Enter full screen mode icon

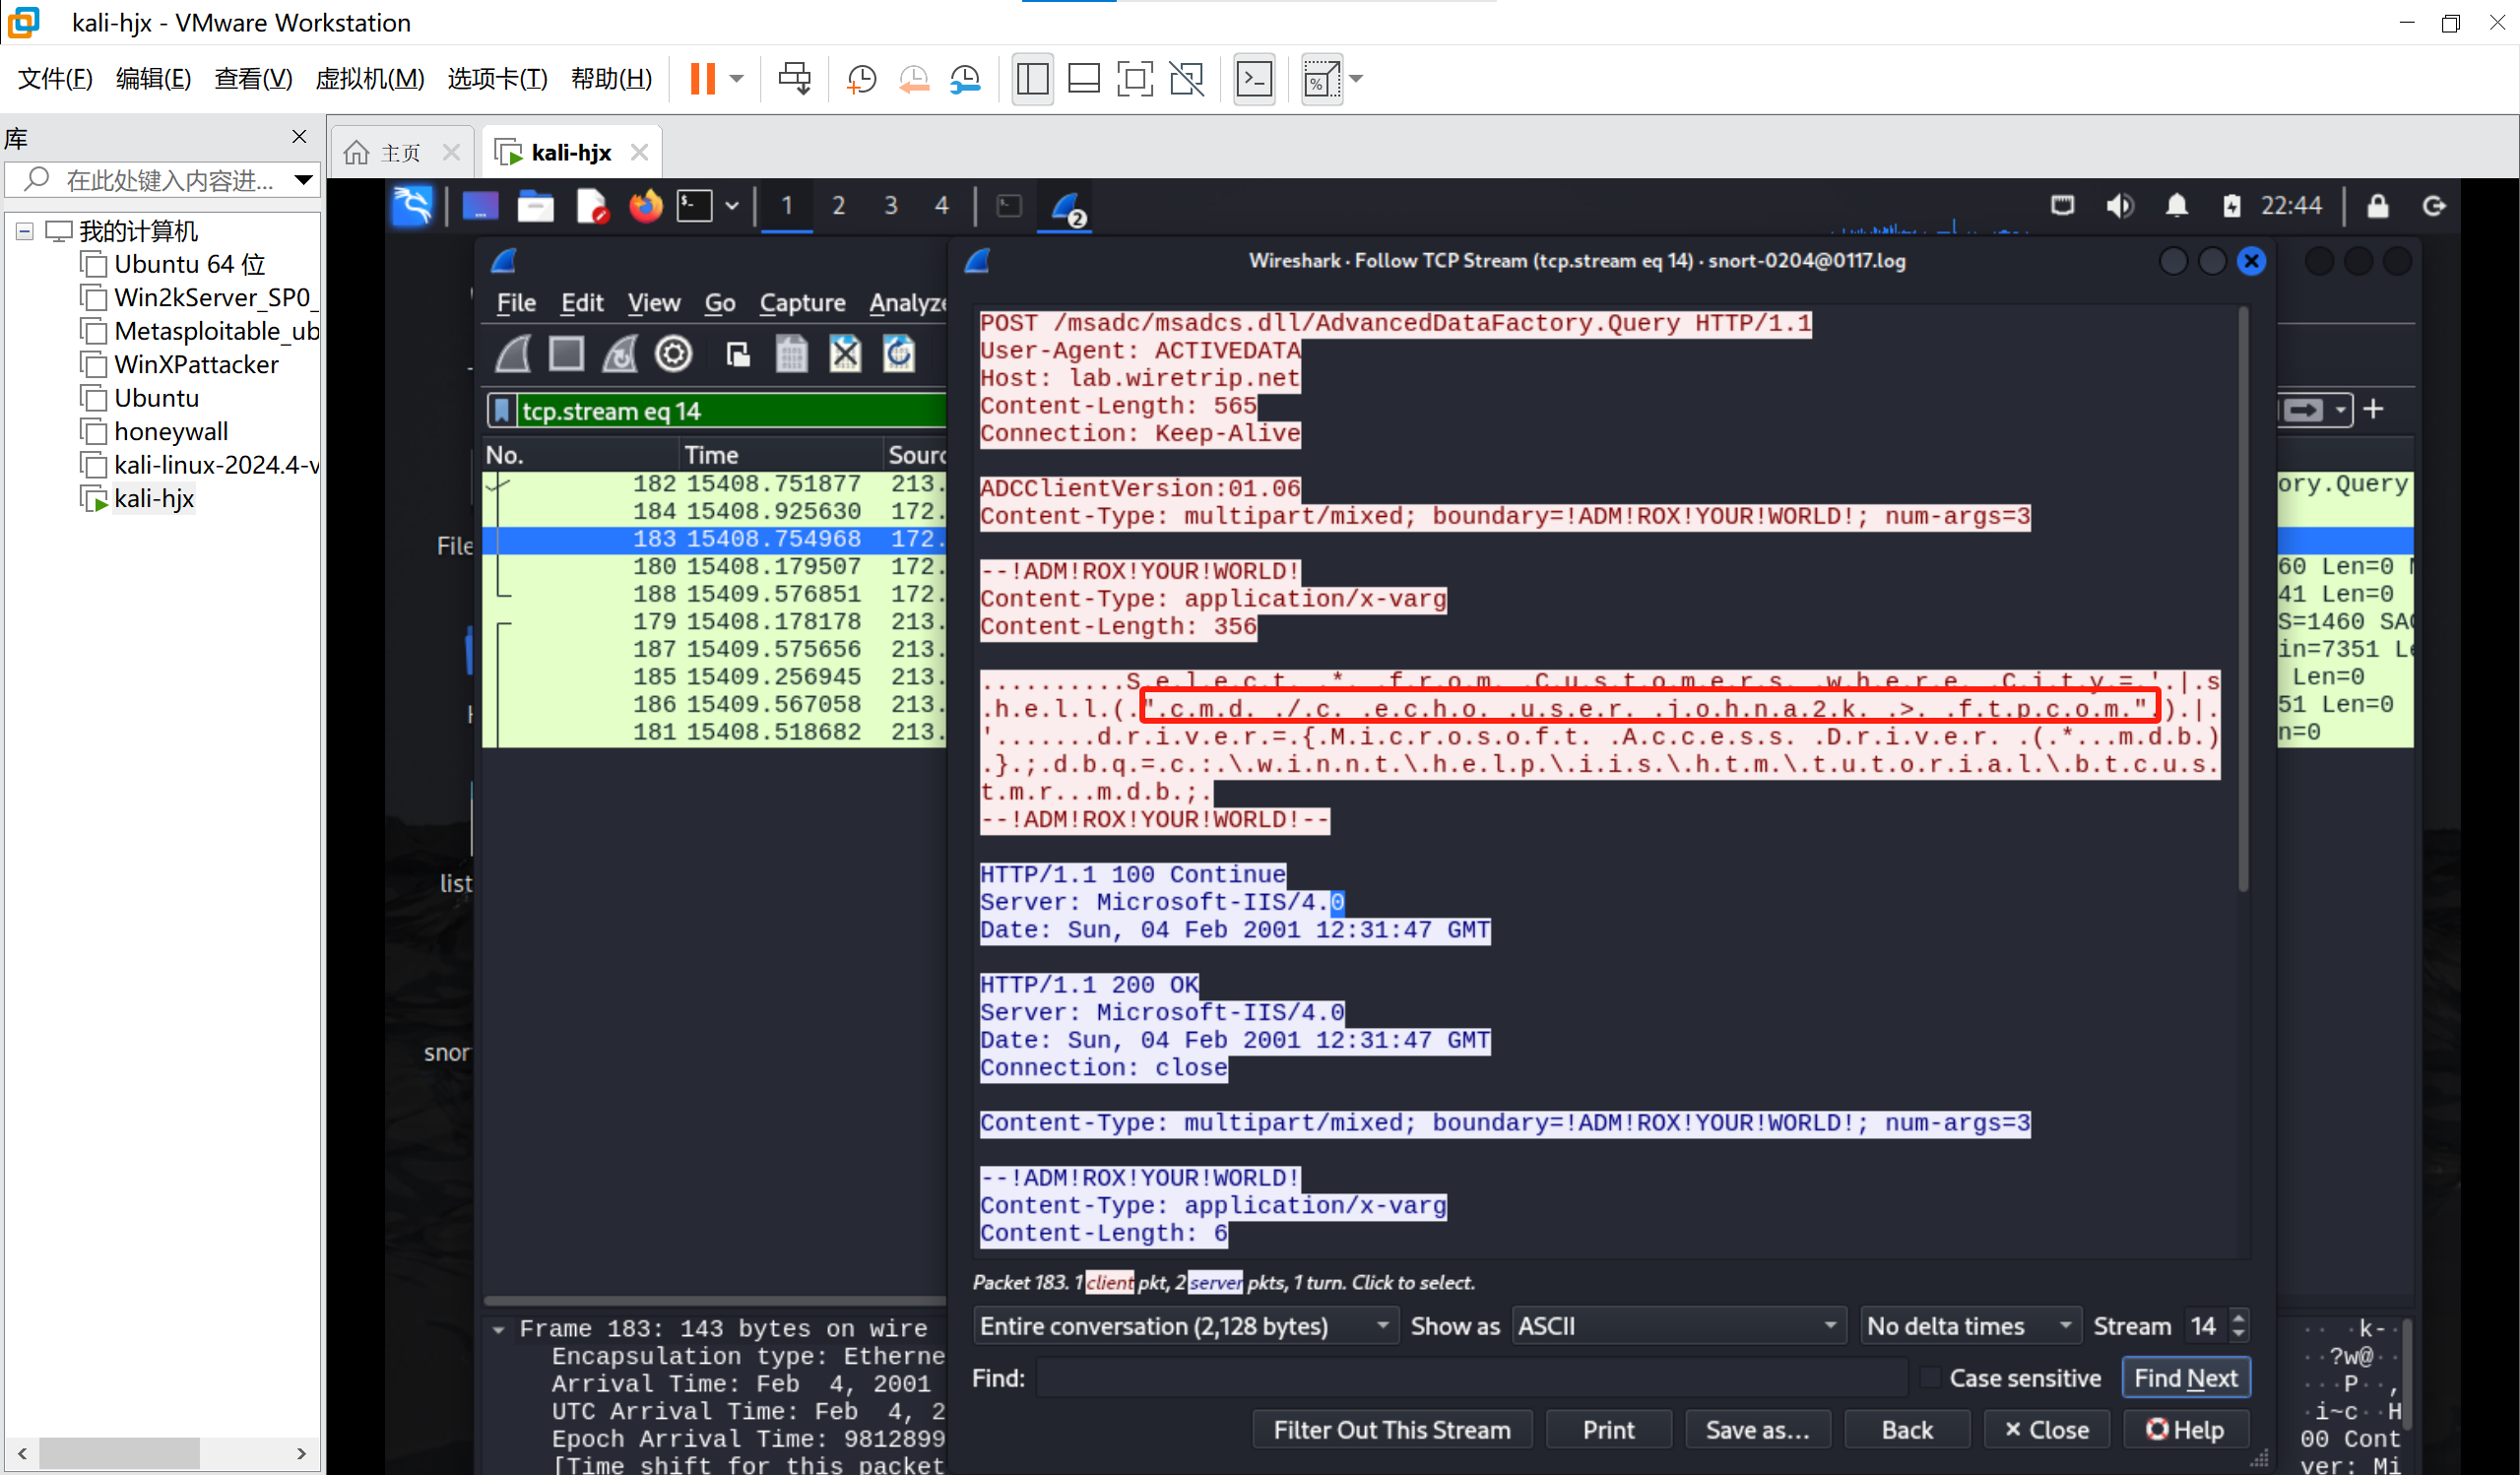tap(1135, 79)
